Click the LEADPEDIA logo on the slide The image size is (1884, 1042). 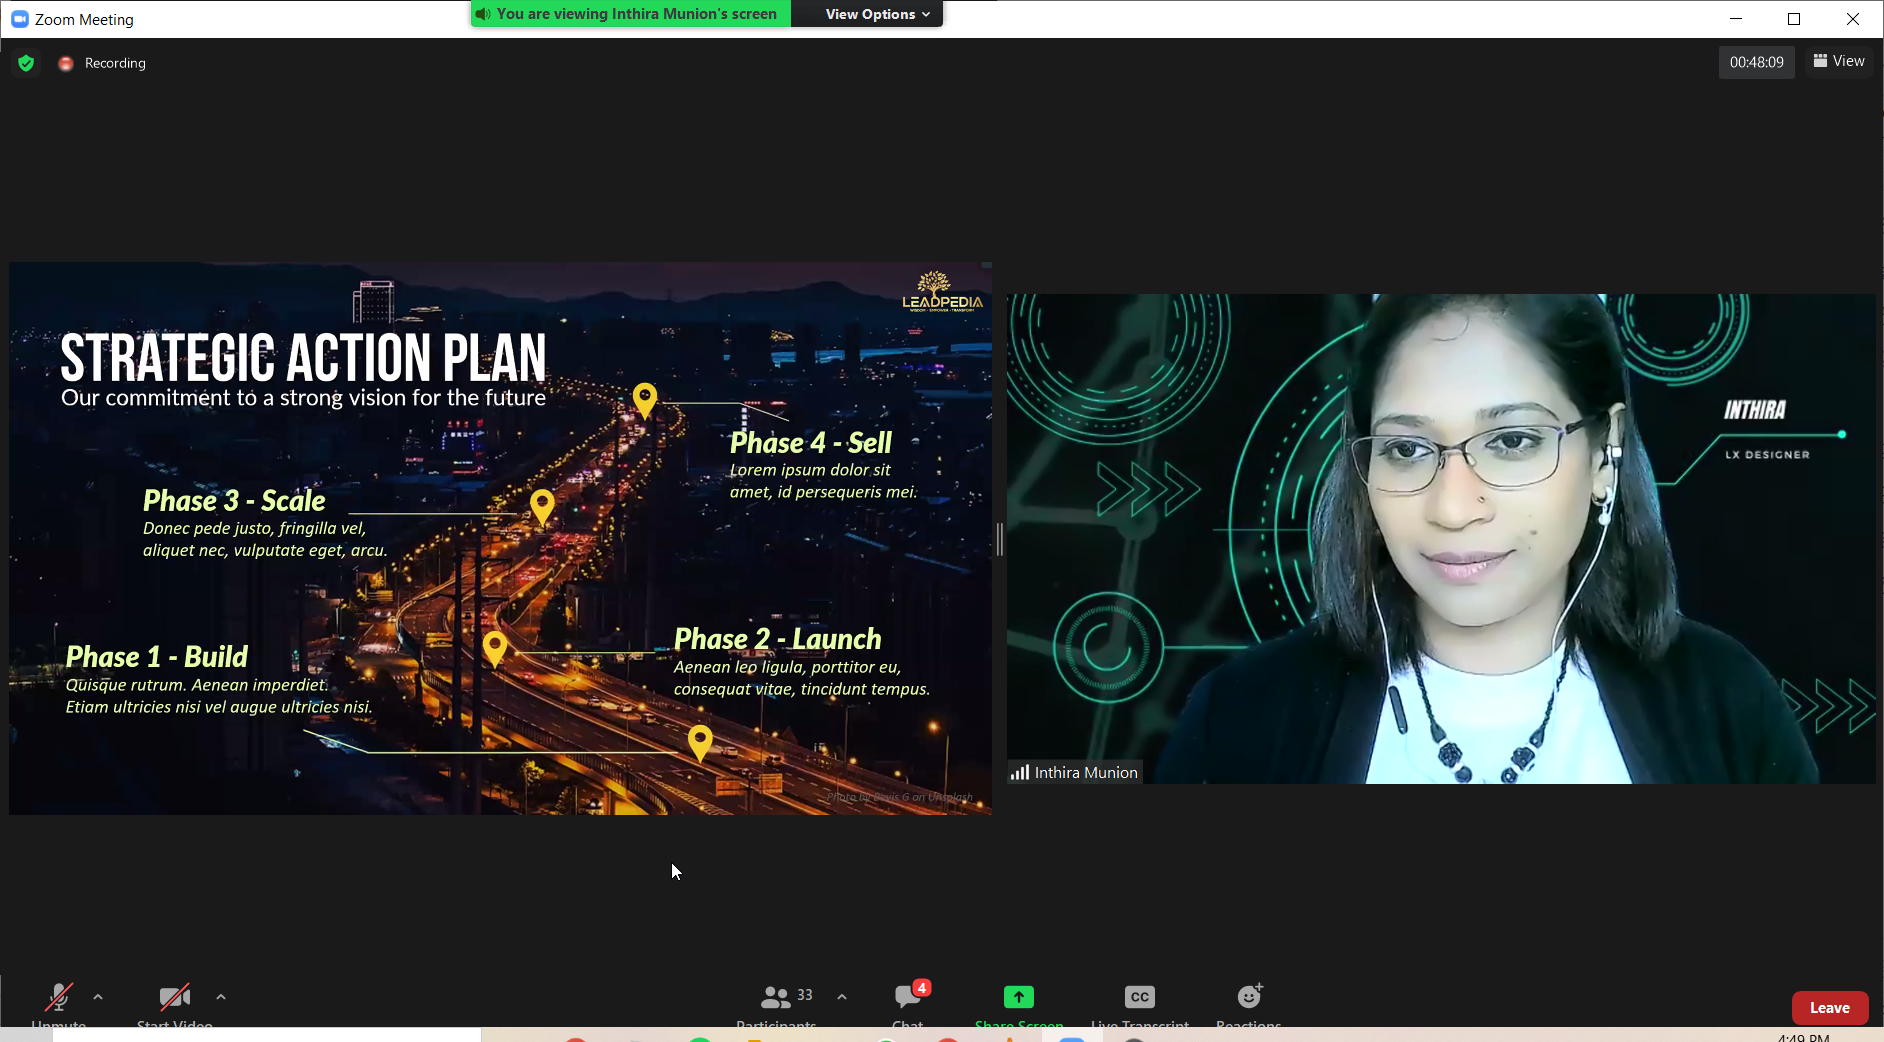tap(942, 291)
